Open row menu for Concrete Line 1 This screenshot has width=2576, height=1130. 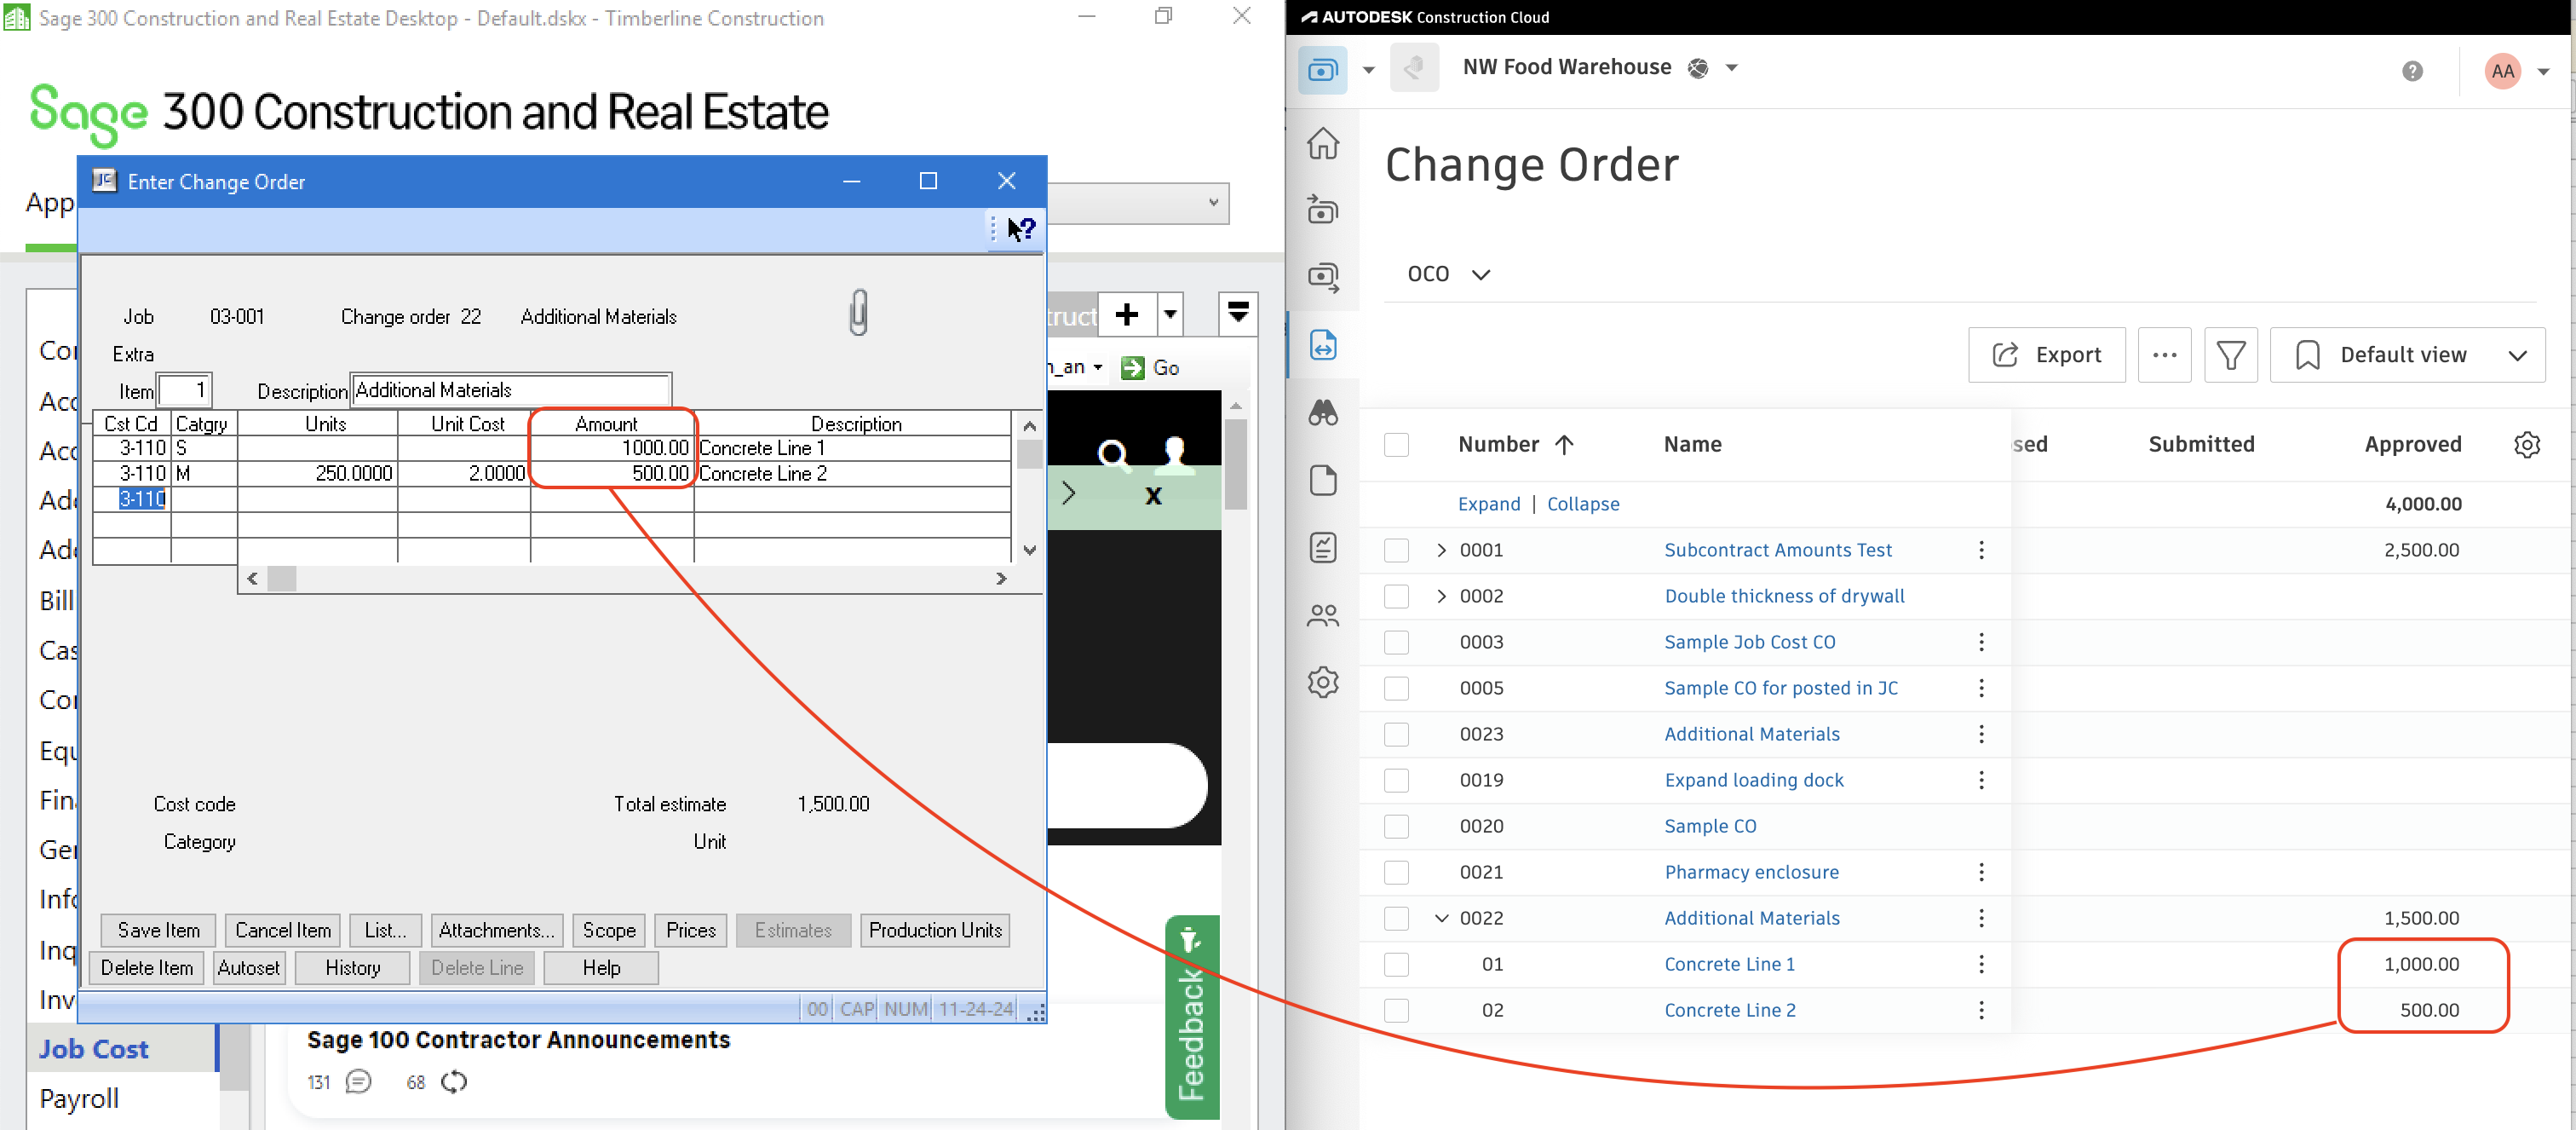coord(1981,964)
